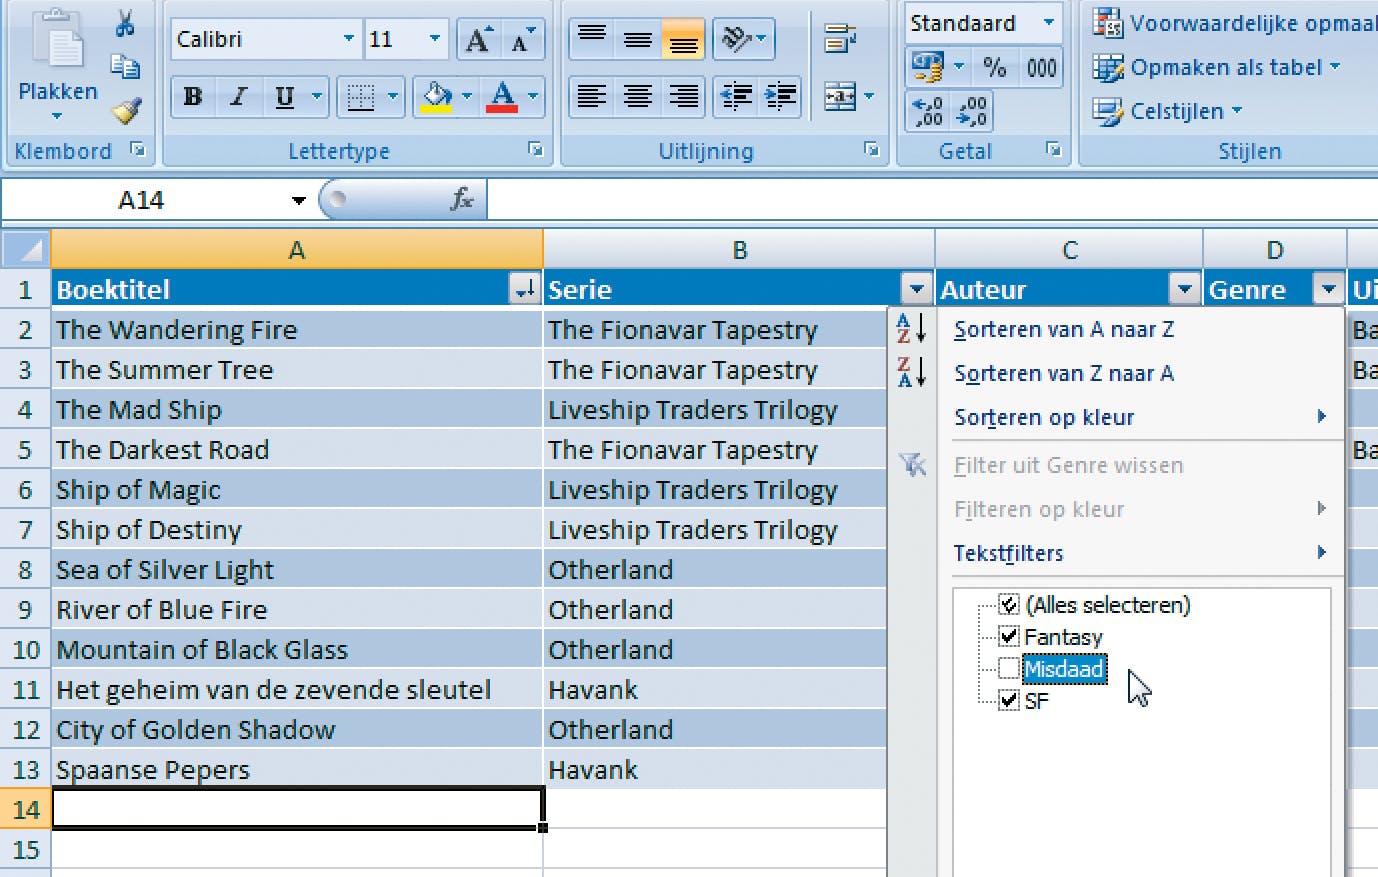Open the Boektitel column filter dropdown
This screenshot has height=877, width=1378.
[x=525, y=290]
